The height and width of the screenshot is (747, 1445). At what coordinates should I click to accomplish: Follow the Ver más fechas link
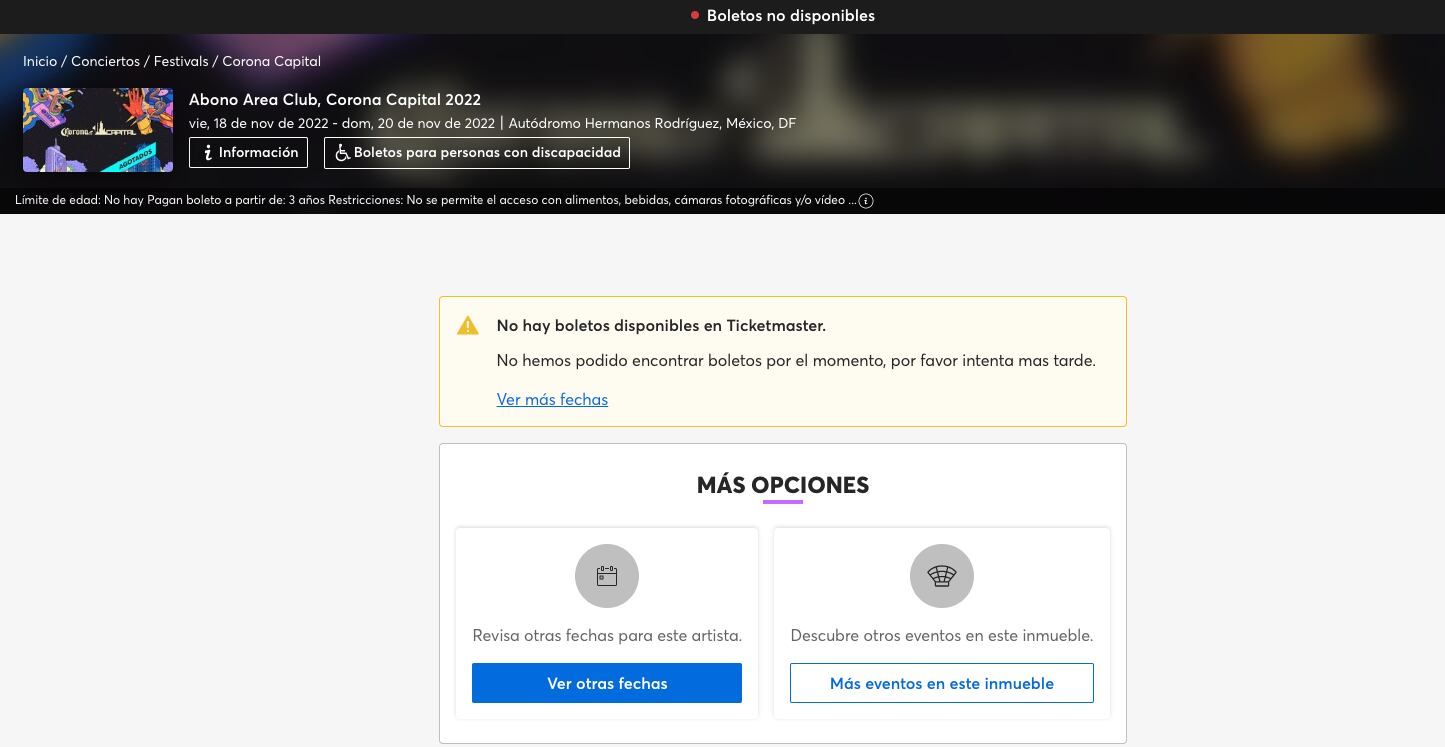click(552, 399)
